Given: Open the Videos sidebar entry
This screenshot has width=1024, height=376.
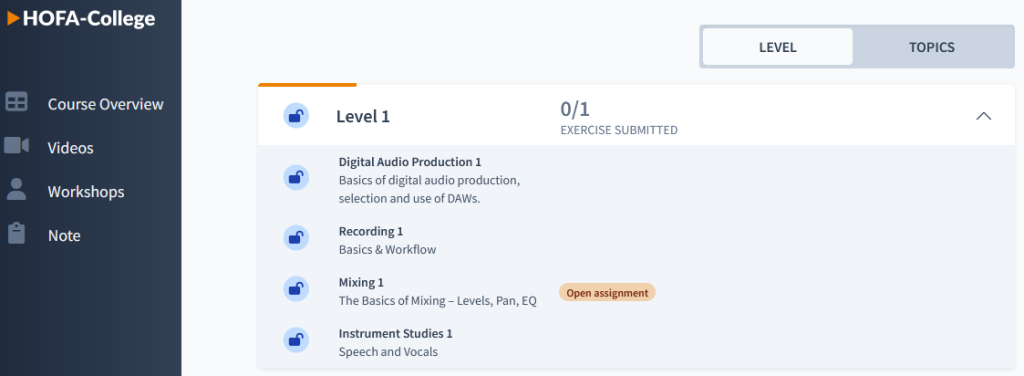Looking at the screenshot, I should click(71, 148).
